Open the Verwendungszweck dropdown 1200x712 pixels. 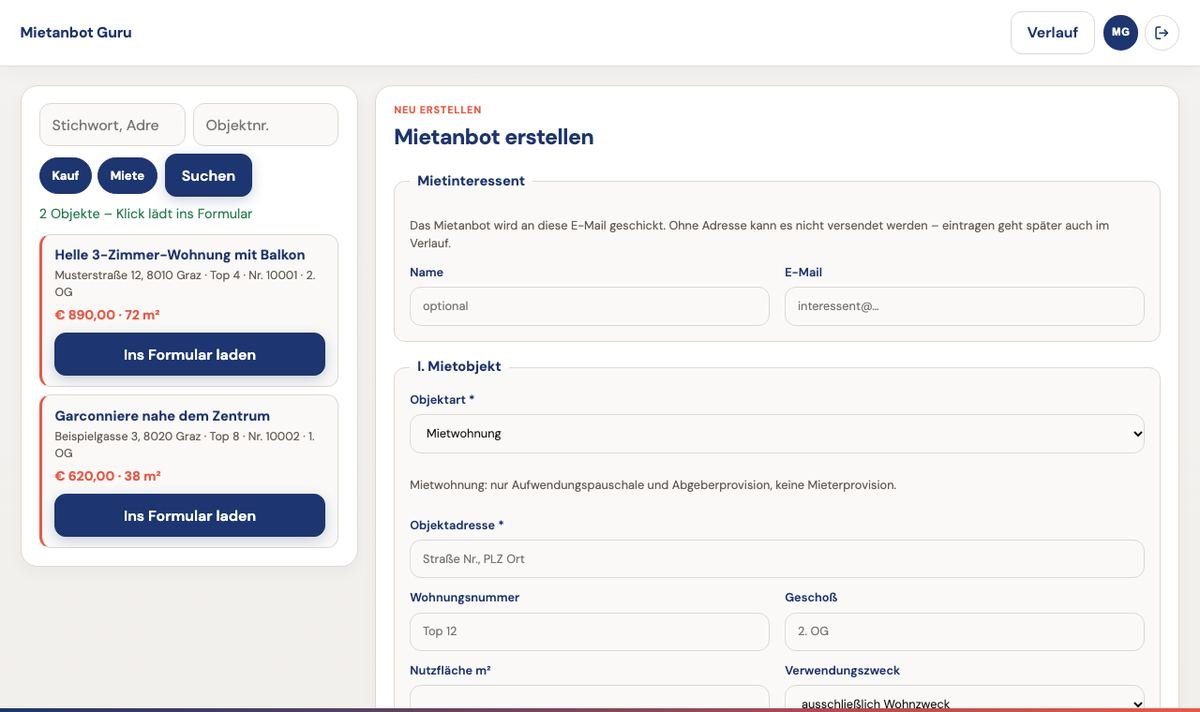964,698
